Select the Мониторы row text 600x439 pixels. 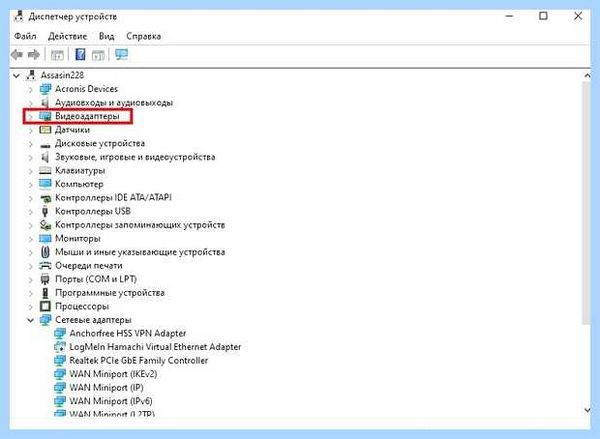click(78, 238)
